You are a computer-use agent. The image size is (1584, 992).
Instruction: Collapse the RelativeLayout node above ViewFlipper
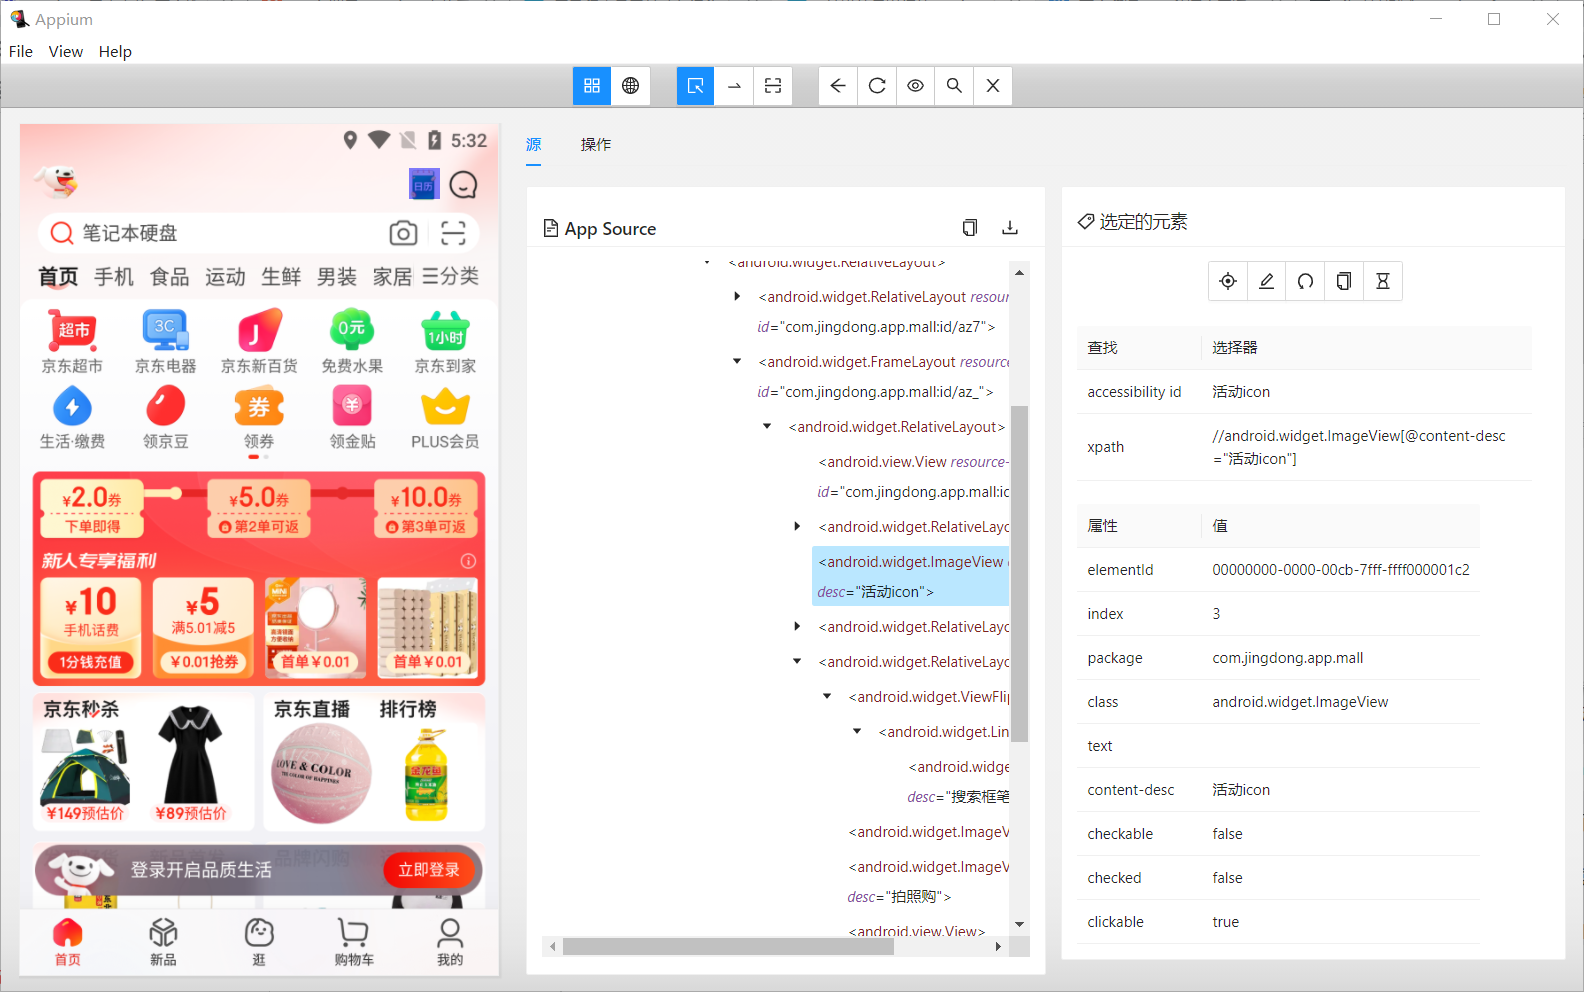click(x=797, y=661)
